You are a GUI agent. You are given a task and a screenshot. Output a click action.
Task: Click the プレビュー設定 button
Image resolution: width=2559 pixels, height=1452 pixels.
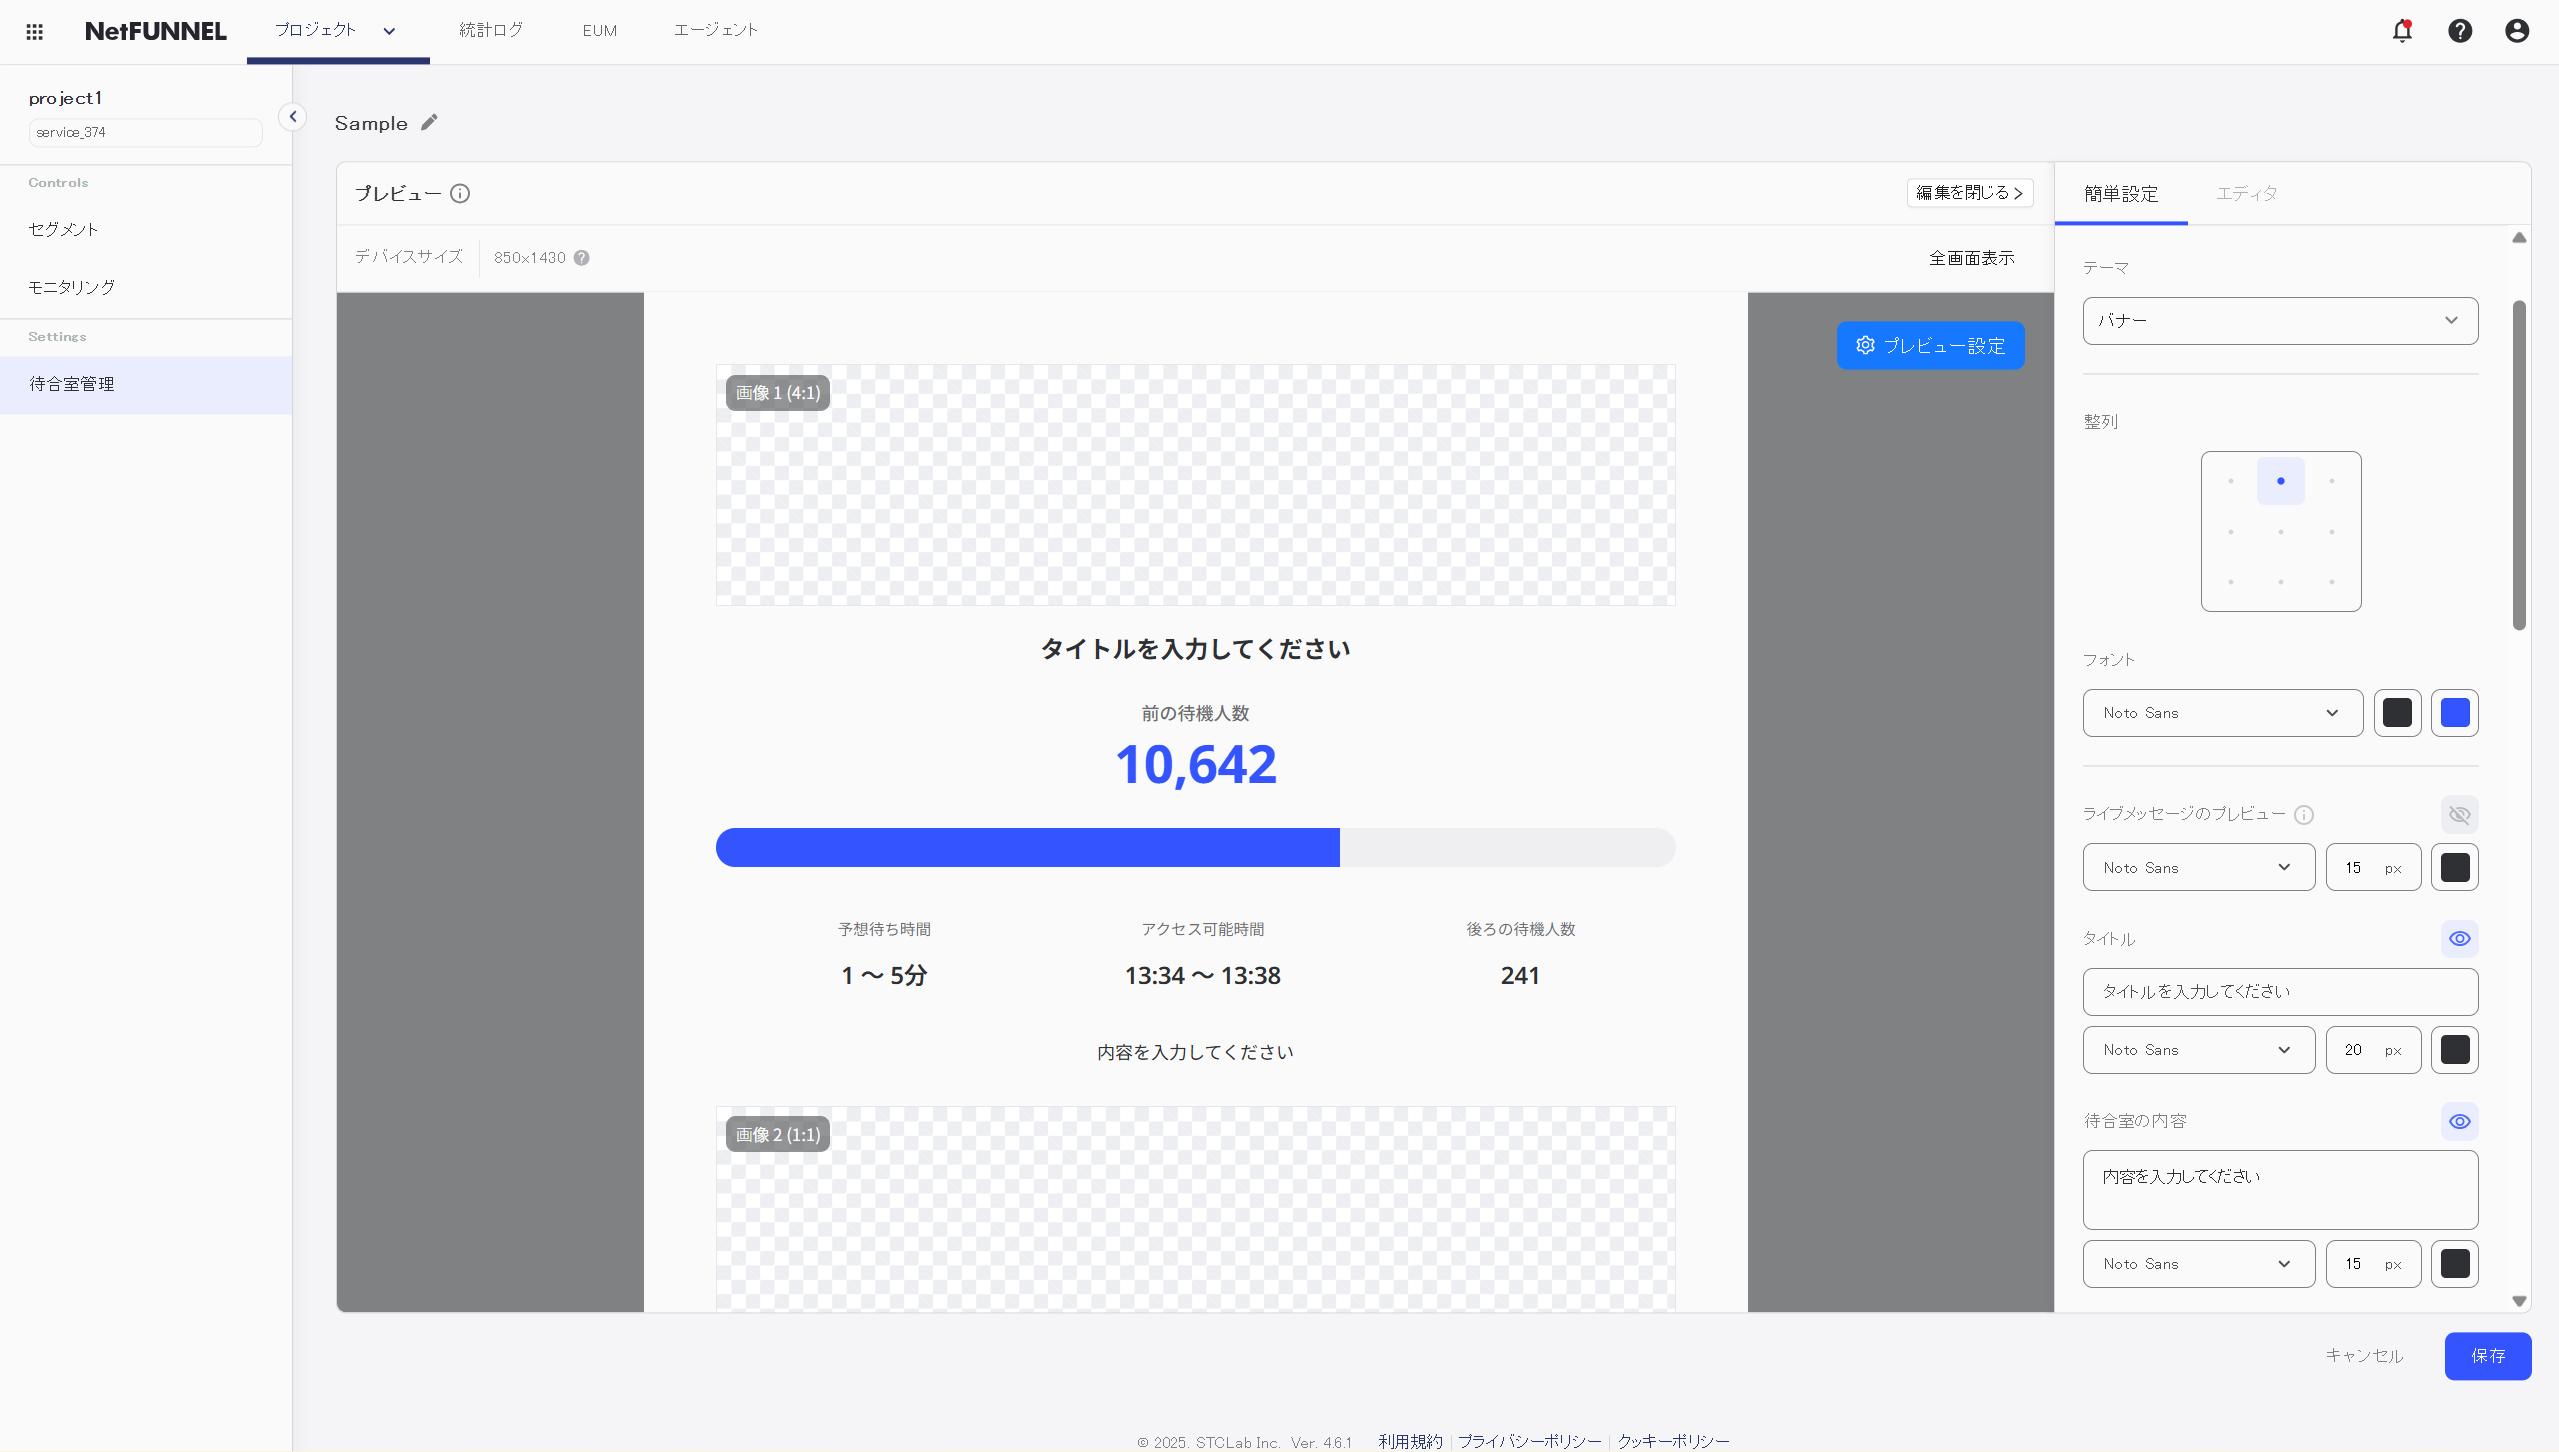[1930, 345]
